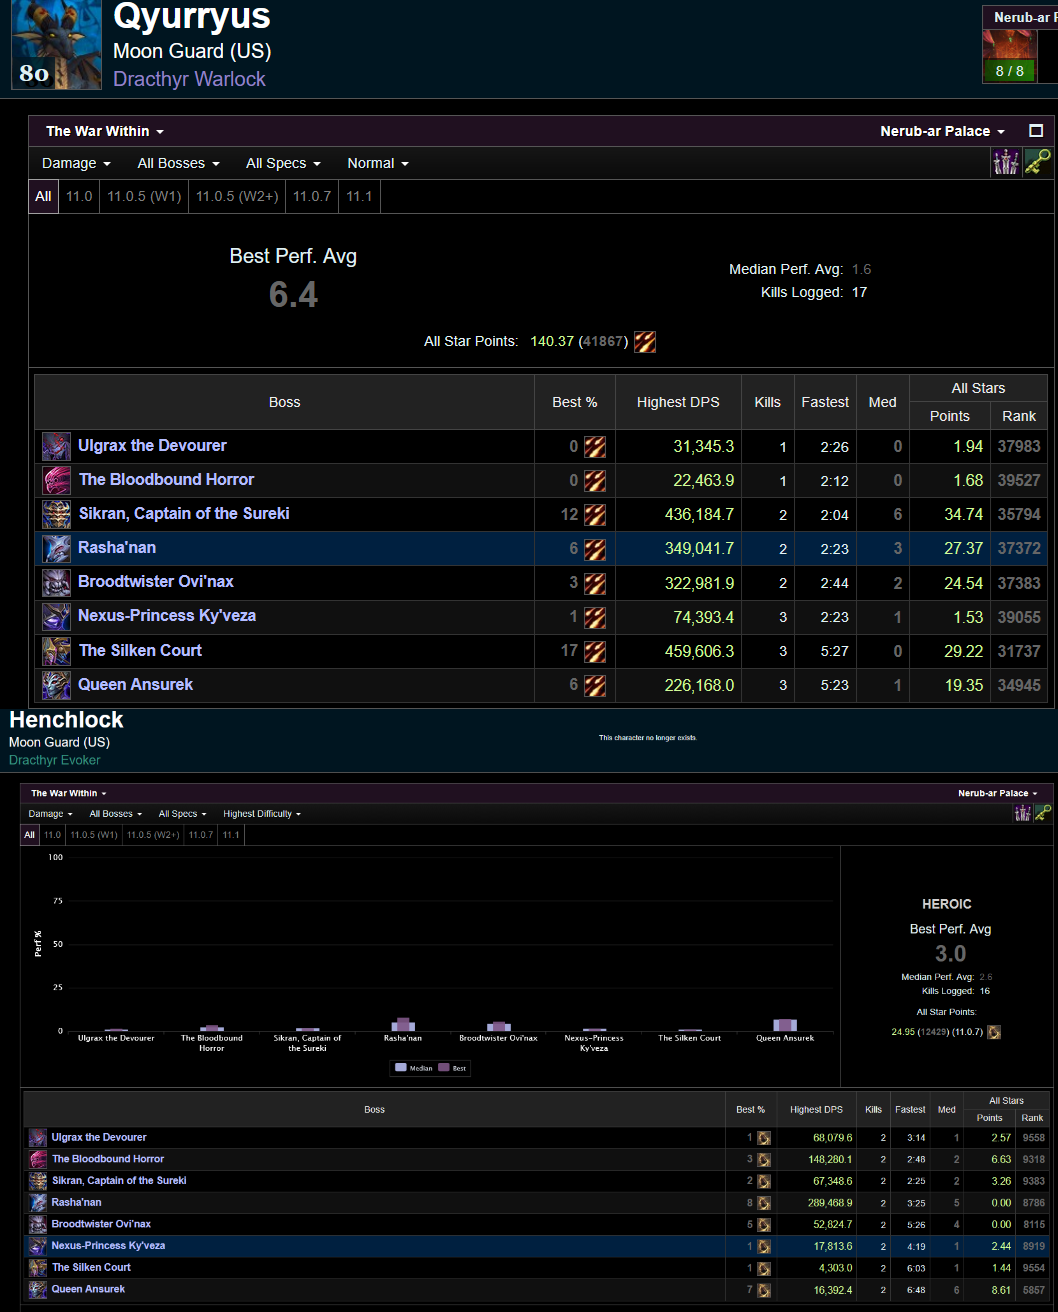Click the Nerub-ar zone progress thumbnail showing 8/8
The height and width of the screenshot is (1312, 1058).
pyautogui.click(x=1010, y=55)
